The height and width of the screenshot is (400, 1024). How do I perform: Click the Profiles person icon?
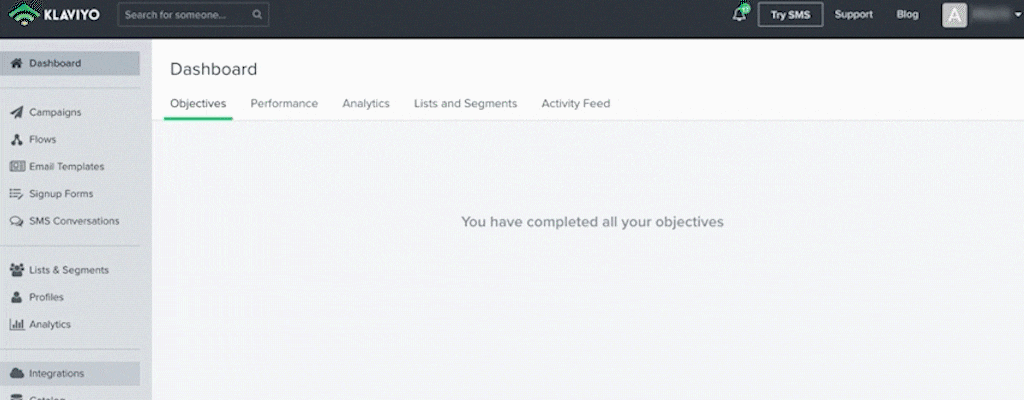(x=17, y=297)
